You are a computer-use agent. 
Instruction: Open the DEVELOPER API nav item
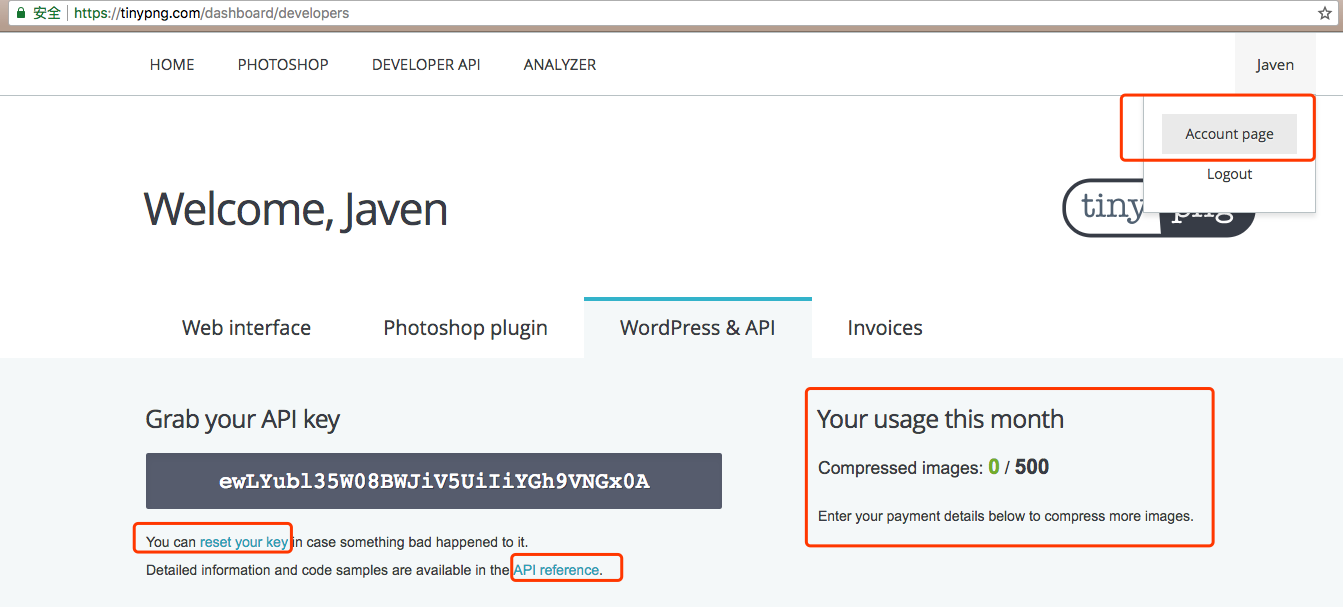[426, 64]
